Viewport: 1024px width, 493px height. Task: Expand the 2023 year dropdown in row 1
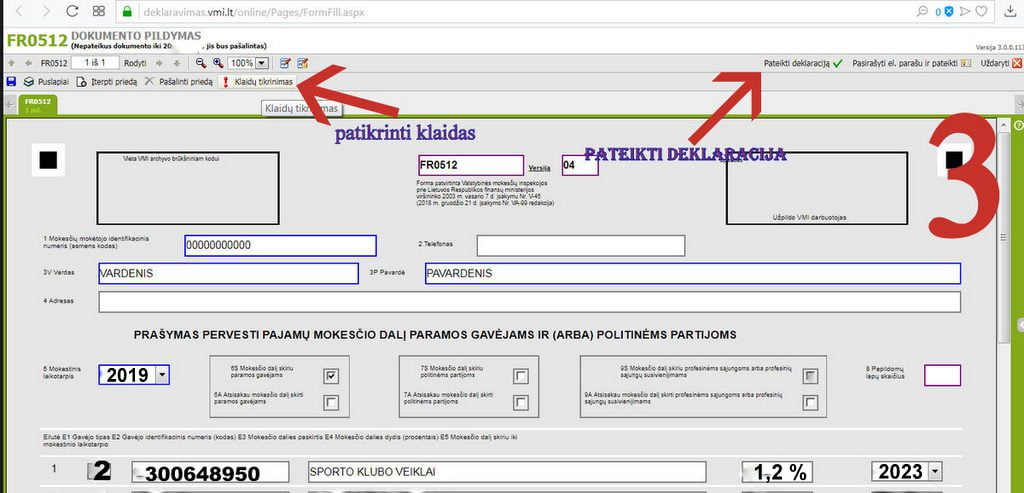[935, 472]
